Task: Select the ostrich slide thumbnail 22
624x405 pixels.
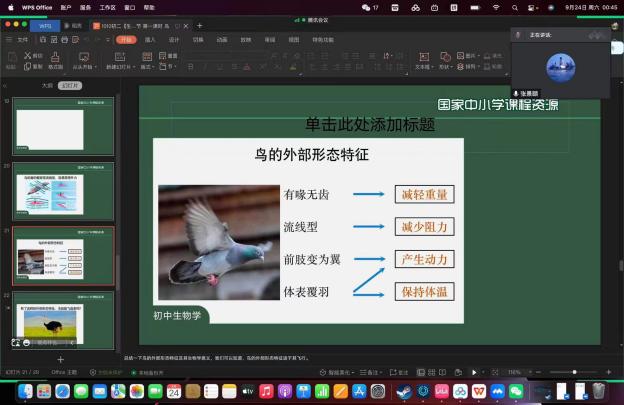Action: (x=63, y=319)
